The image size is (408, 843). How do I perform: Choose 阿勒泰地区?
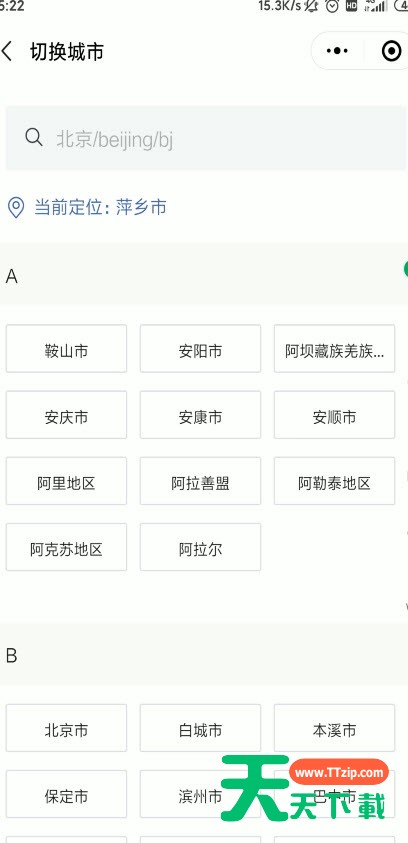coord(334,481)
